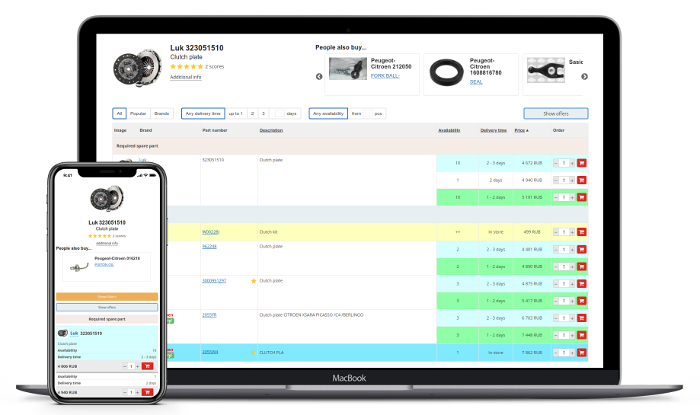Open the Additional info link

coord(185,76)
